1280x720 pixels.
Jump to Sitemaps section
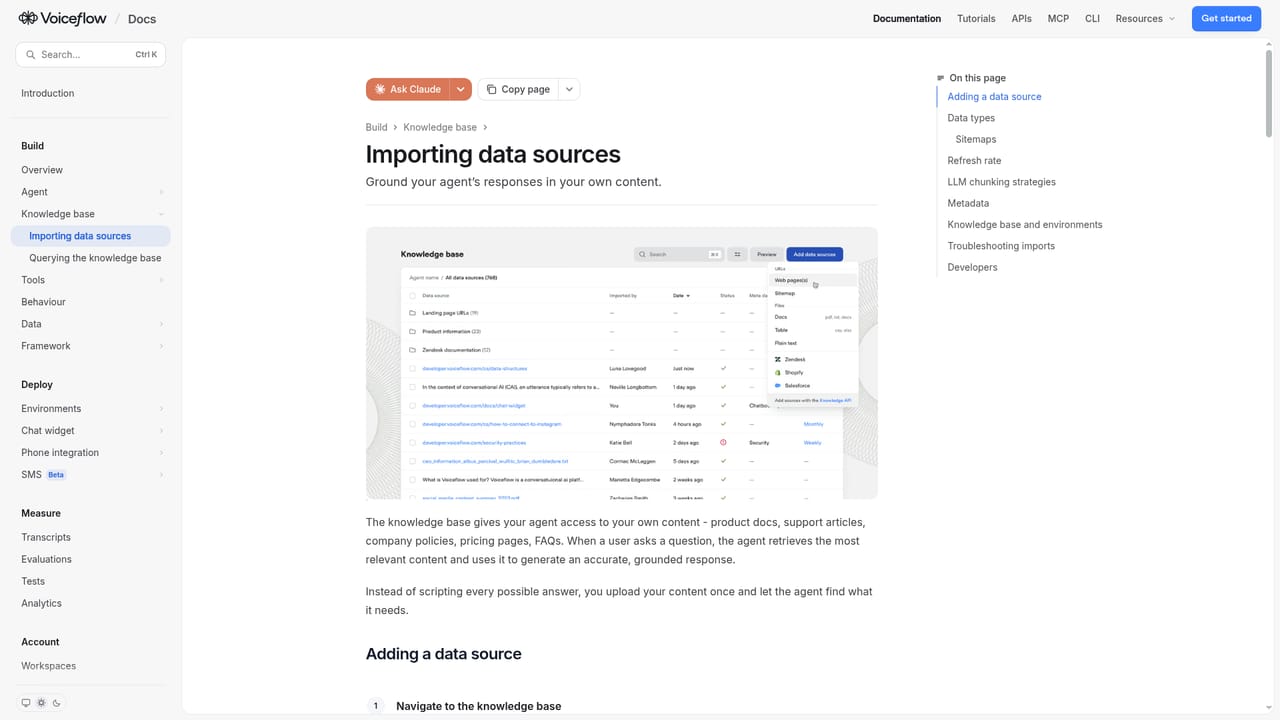click(x=976, y=139)
